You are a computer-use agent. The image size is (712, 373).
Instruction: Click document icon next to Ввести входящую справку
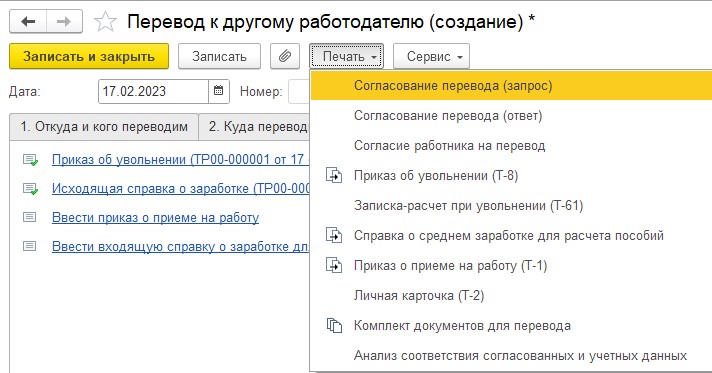pos(30,246)
